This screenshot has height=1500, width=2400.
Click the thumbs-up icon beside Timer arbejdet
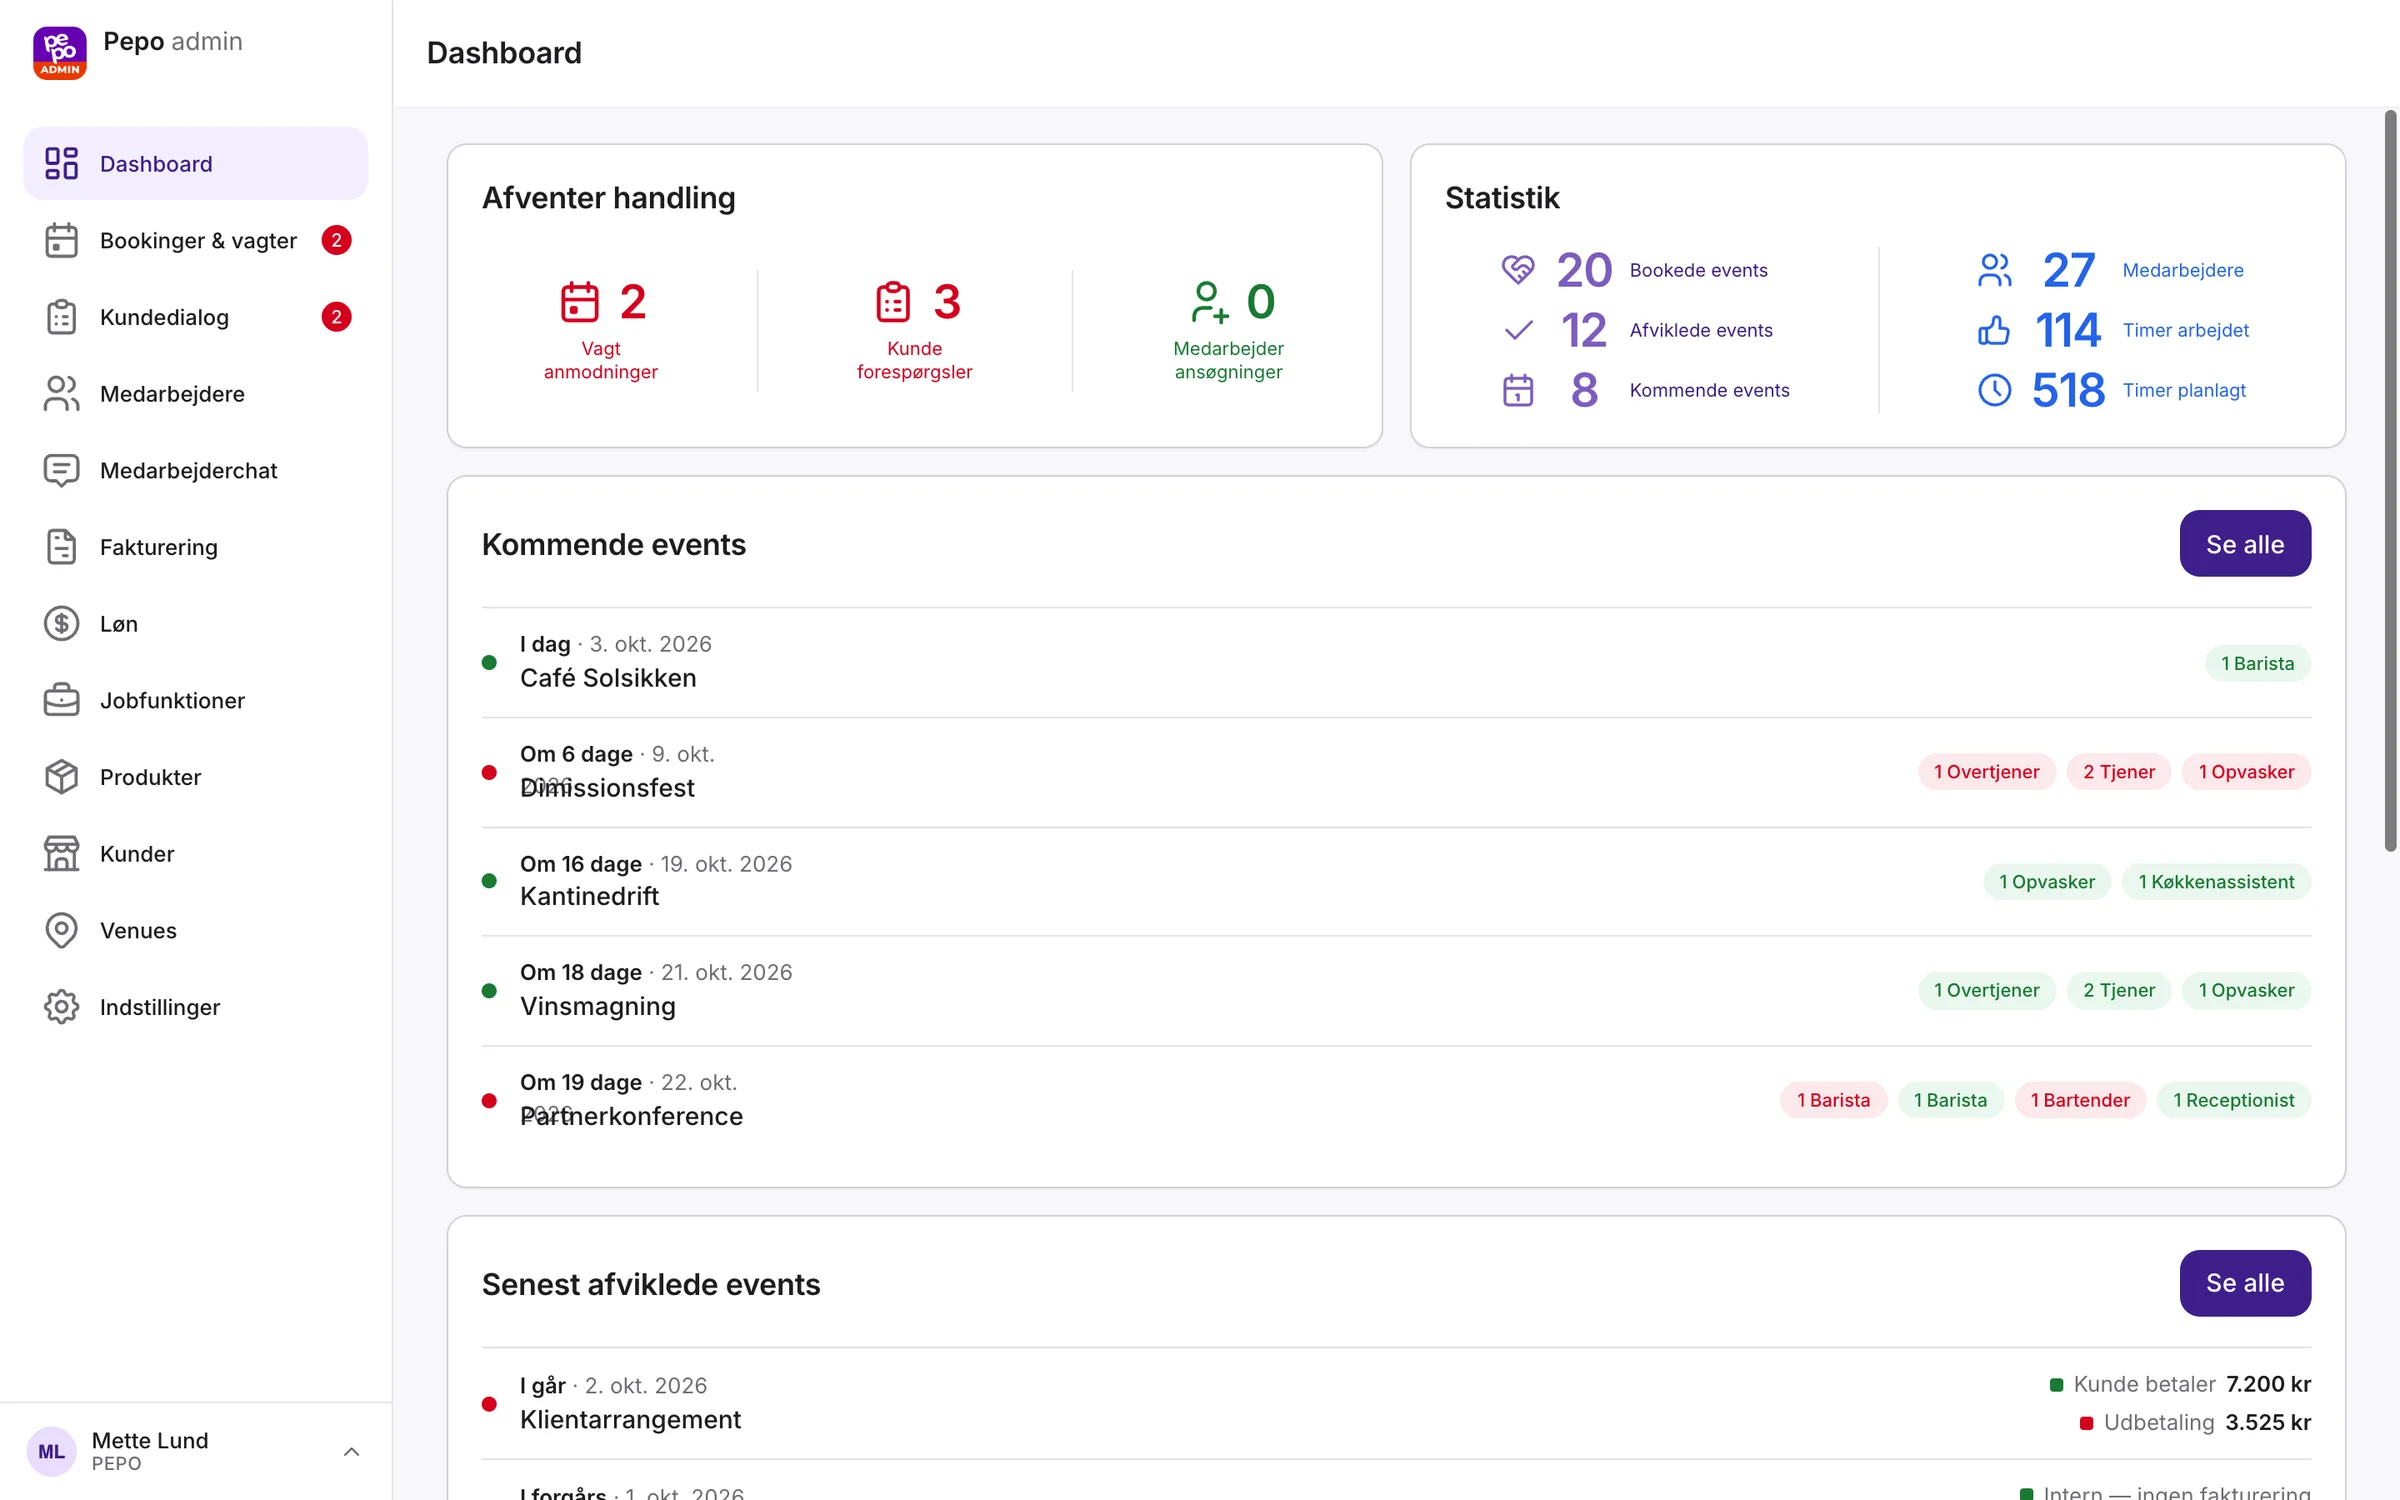coord(1994,330)
